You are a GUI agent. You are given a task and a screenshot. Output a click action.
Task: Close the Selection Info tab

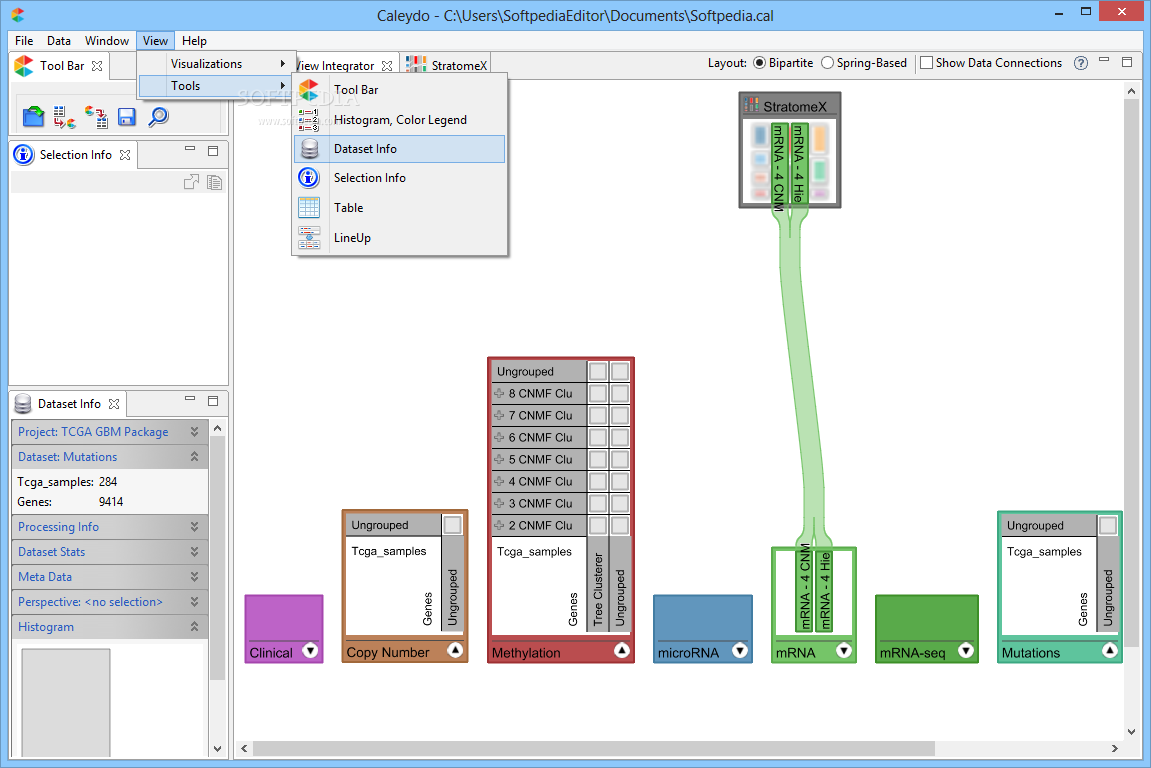(125, 155)
